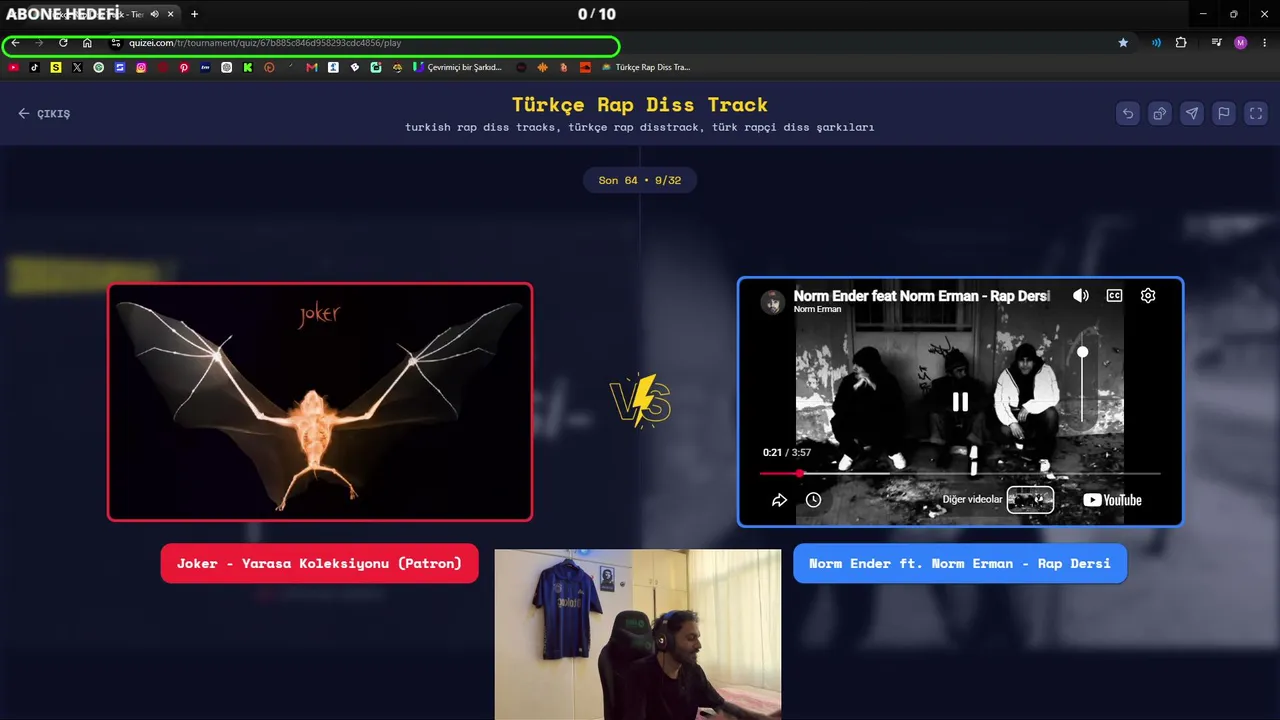Open the purple M profile avatar
Viewport: 1280px width, 720px height.
tap(1241, 43)
